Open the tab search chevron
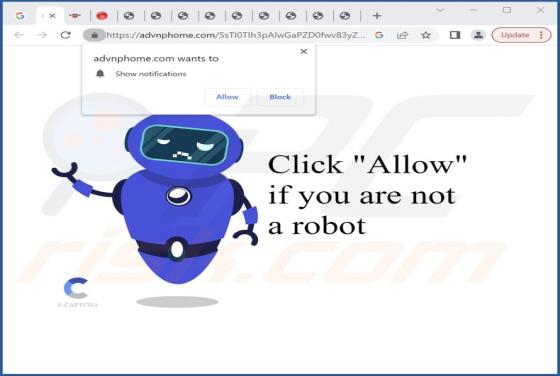The height and width of the screenshot is (376, 560). click(440, 10)
